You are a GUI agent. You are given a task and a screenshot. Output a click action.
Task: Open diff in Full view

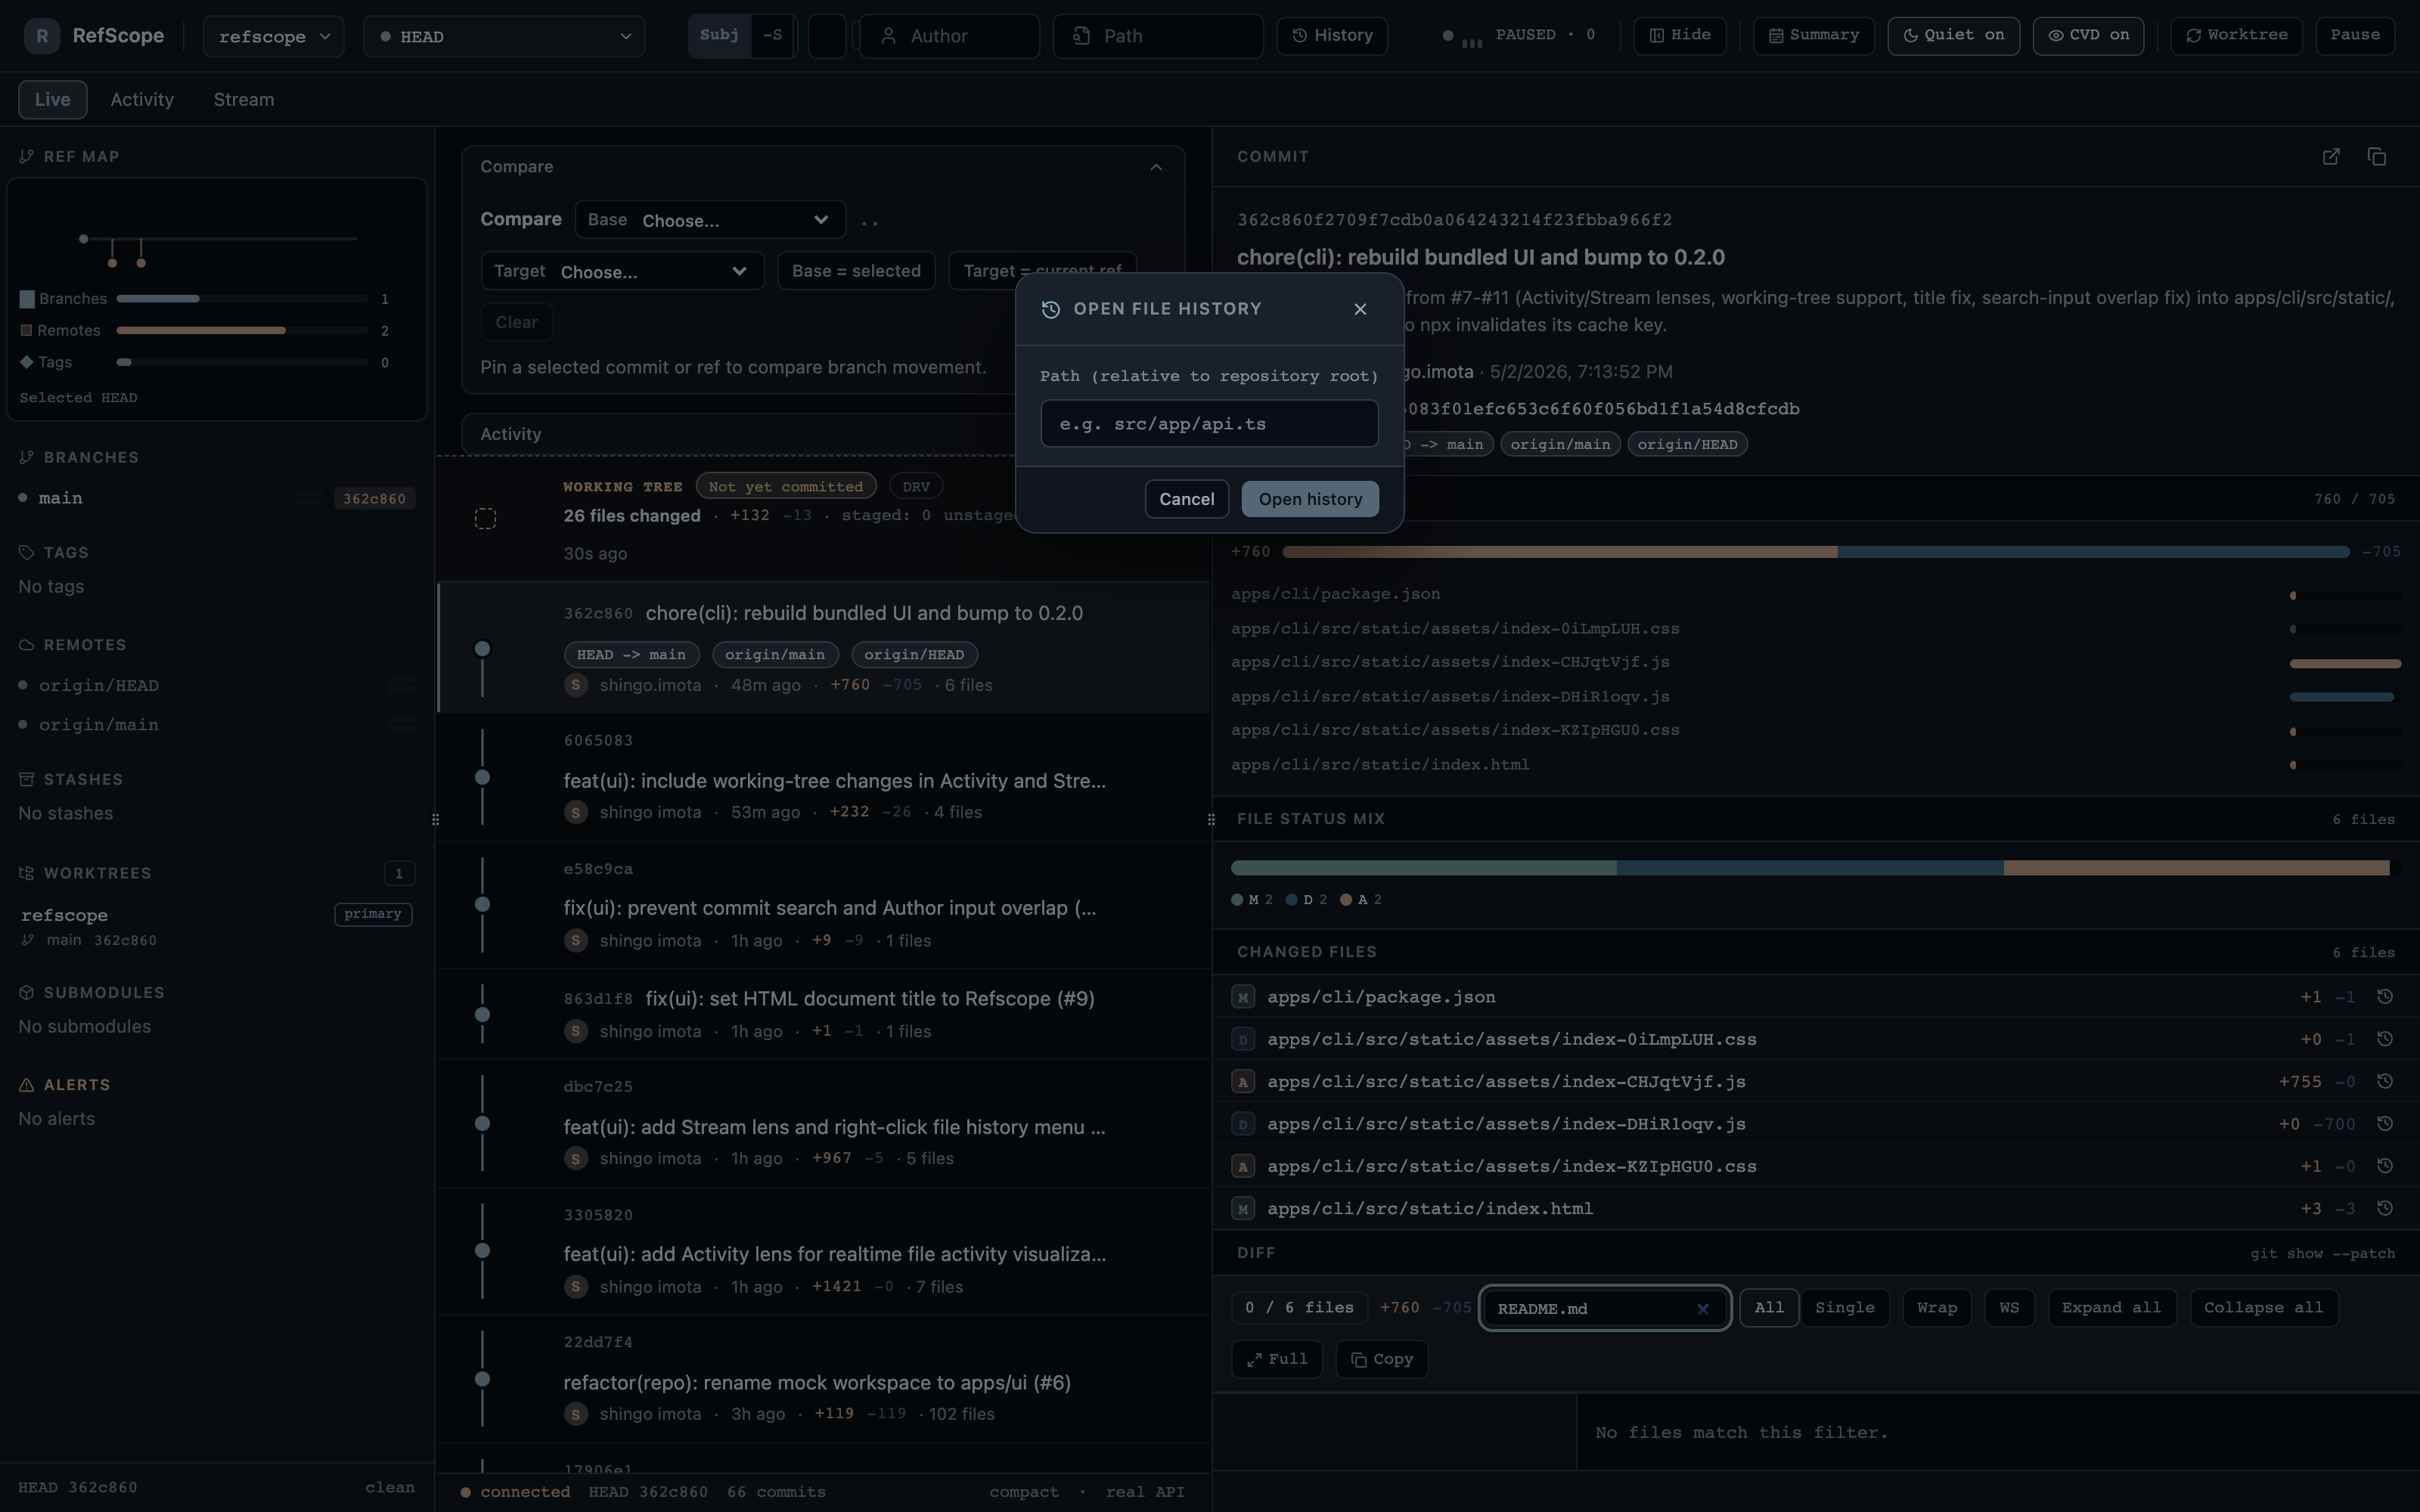click(x=1277, y=1359)
